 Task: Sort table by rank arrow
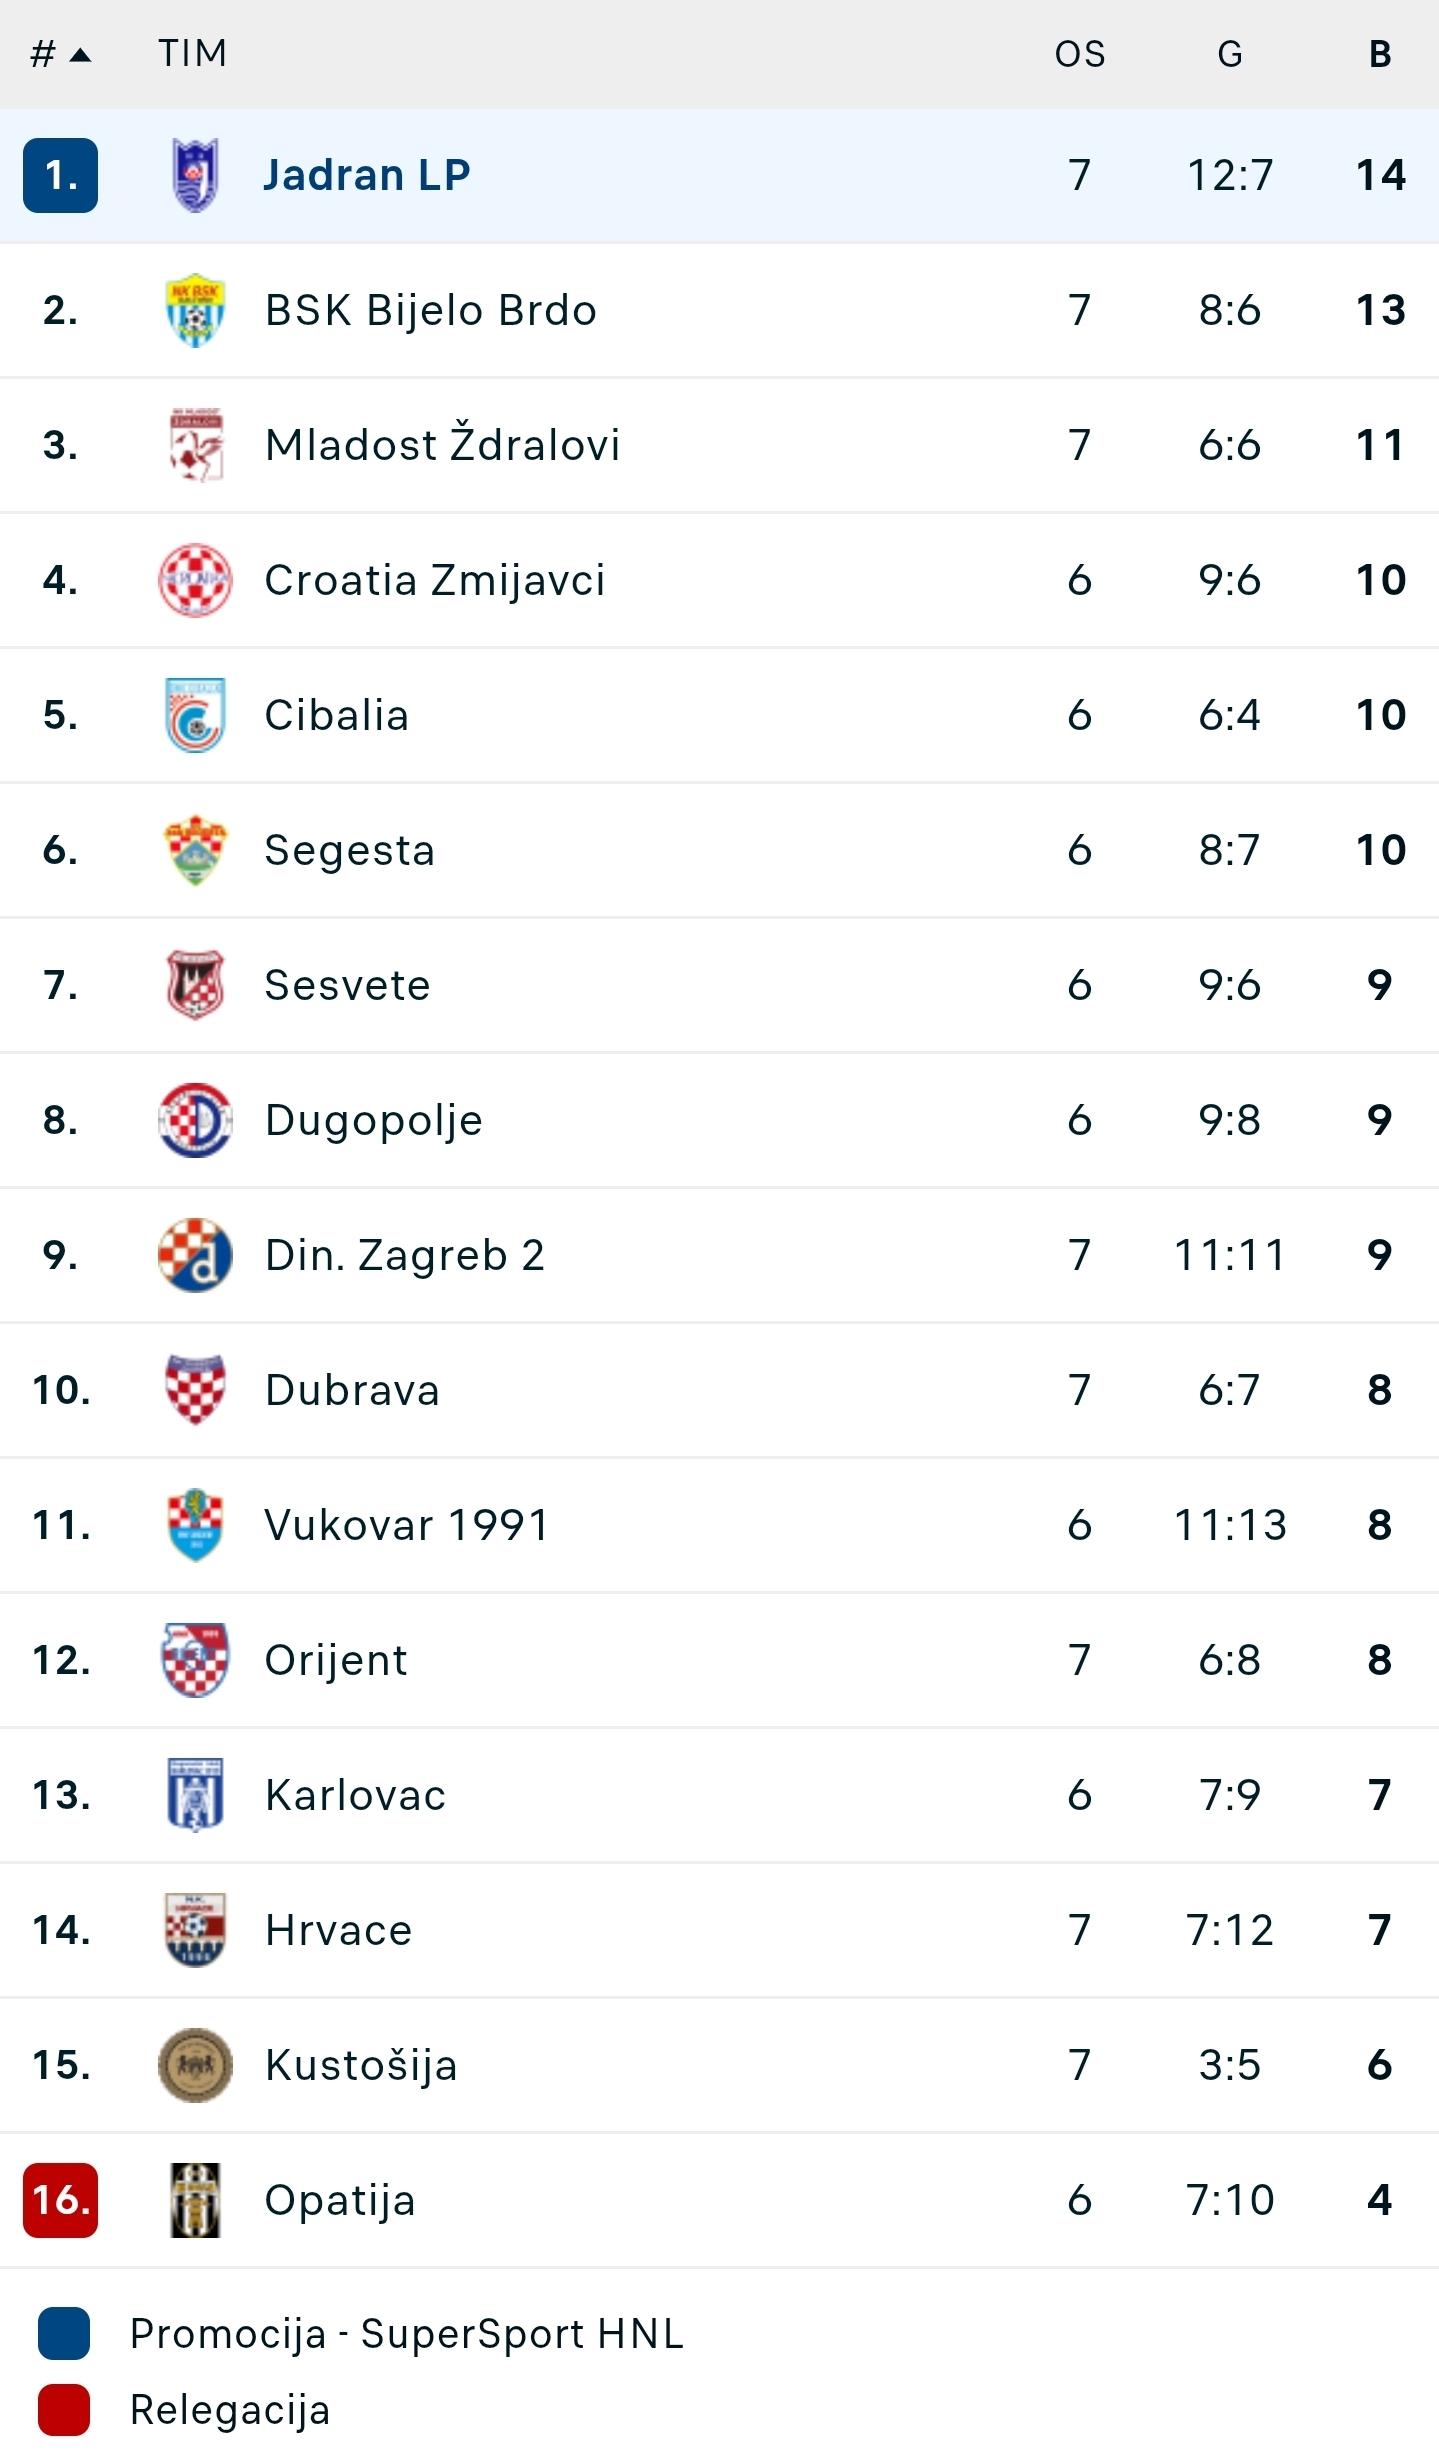pos(81,55)
